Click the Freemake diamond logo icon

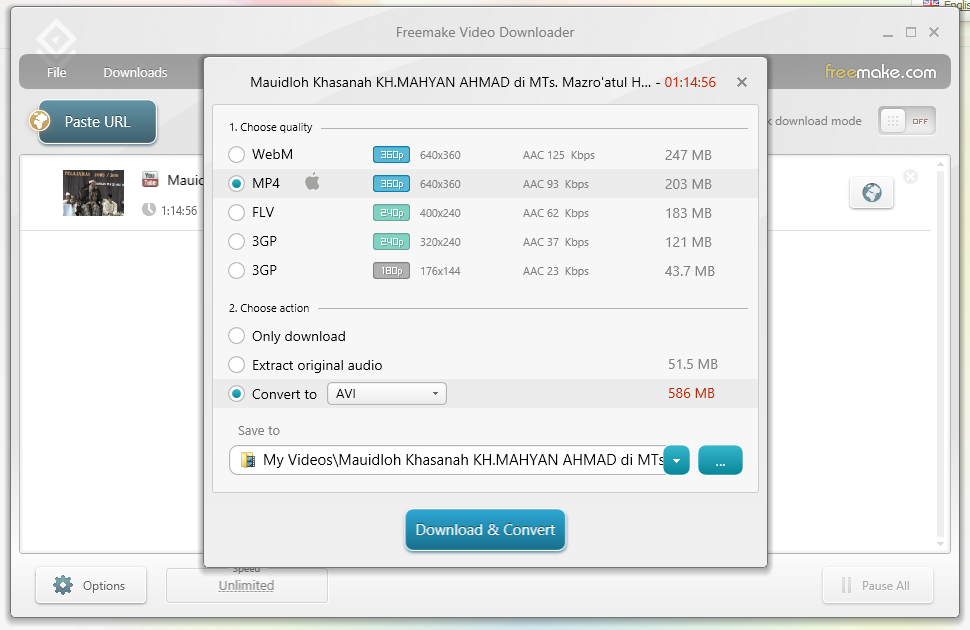(x=56, y=41)
